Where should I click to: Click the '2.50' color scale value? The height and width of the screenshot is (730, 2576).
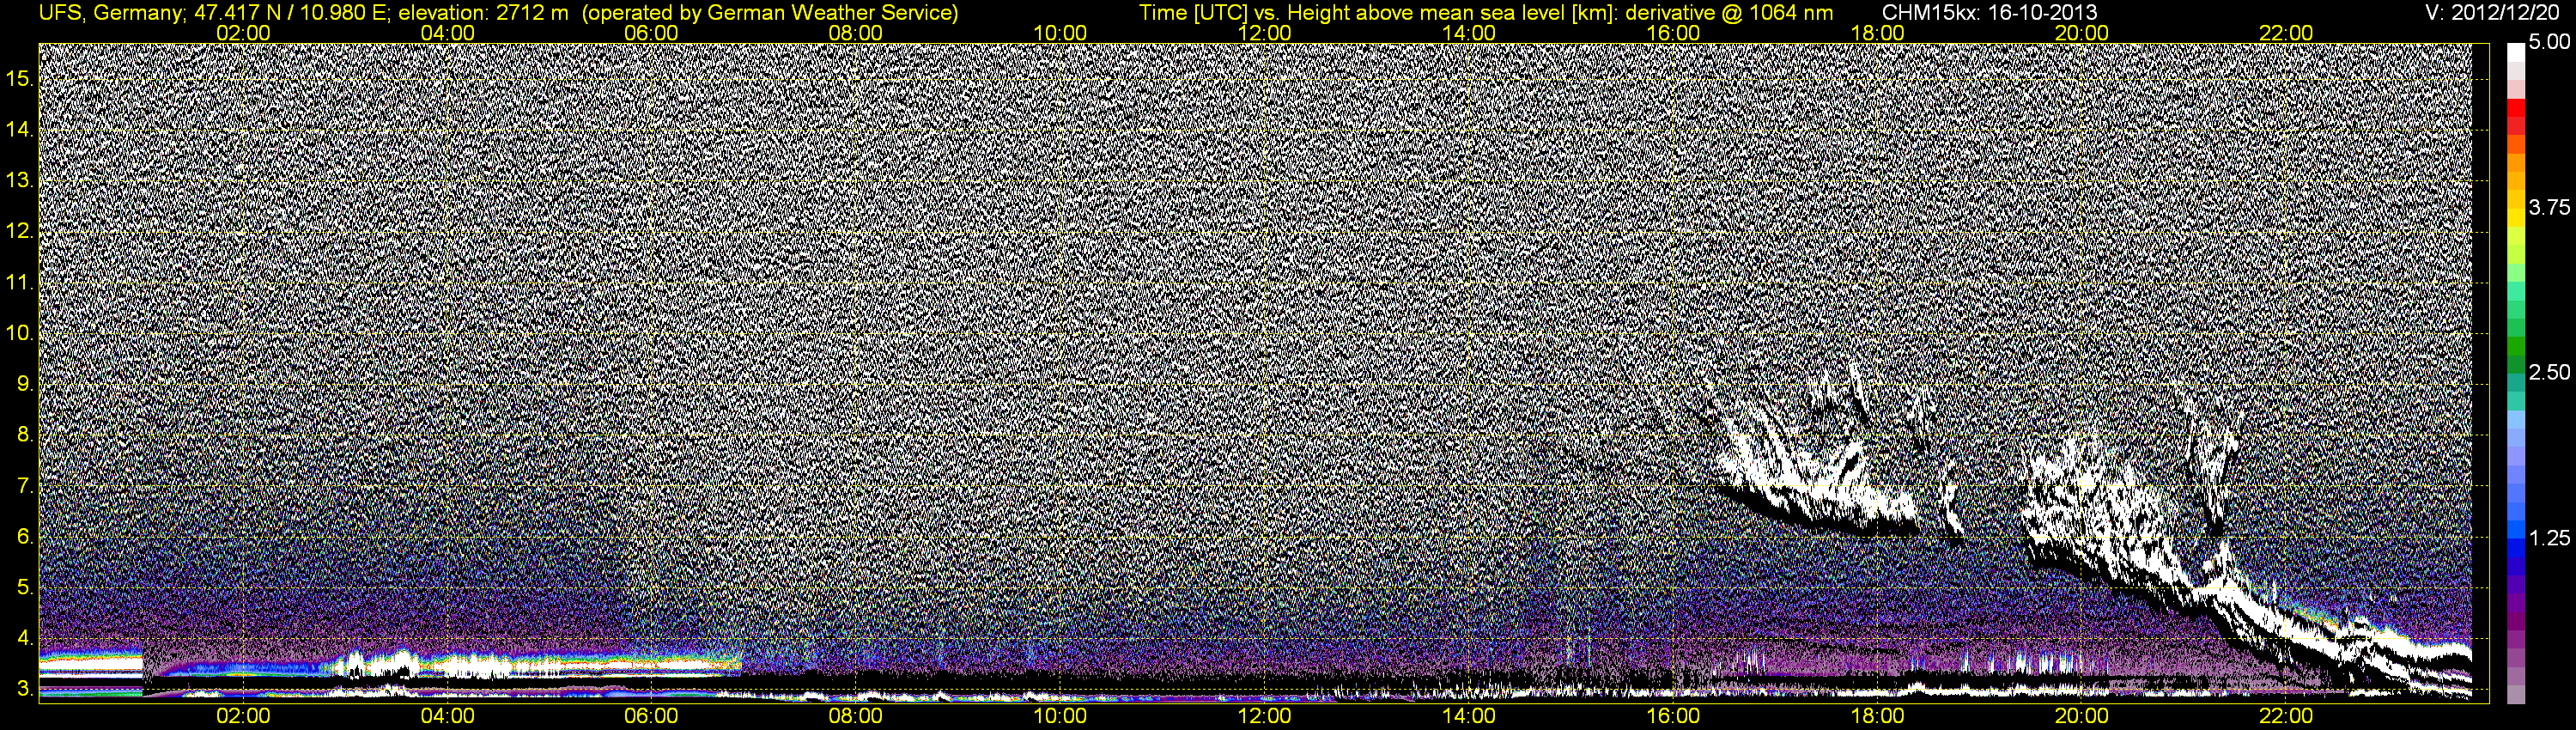point(2549,372)
